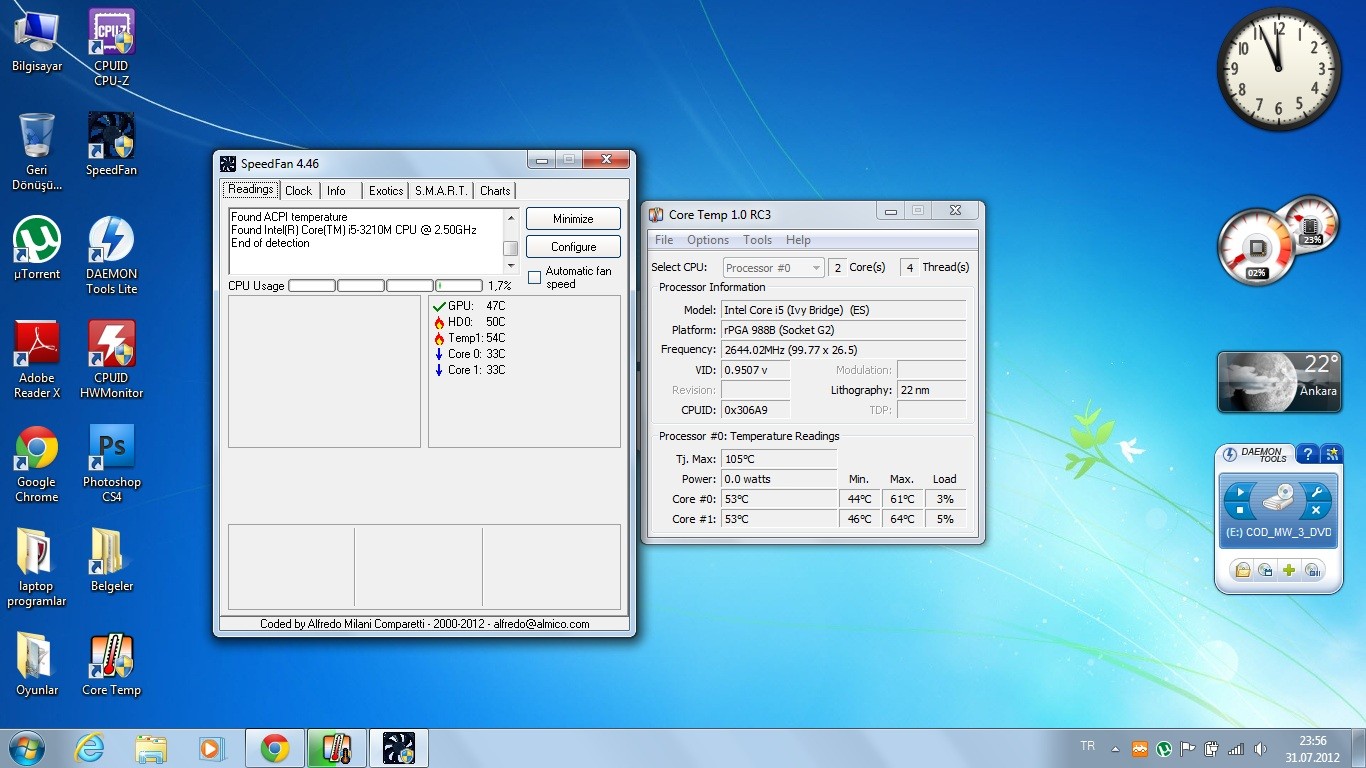
Task: Click the Temp1: 54C reading
Action: (x=469, y=338)
